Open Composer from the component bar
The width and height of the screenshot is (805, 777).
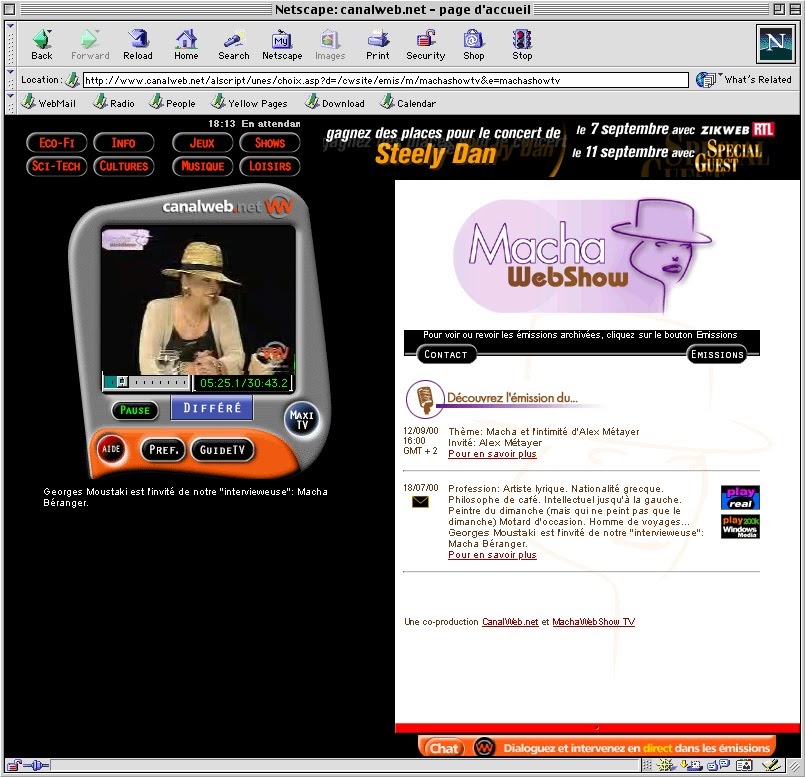pos(771,766)
